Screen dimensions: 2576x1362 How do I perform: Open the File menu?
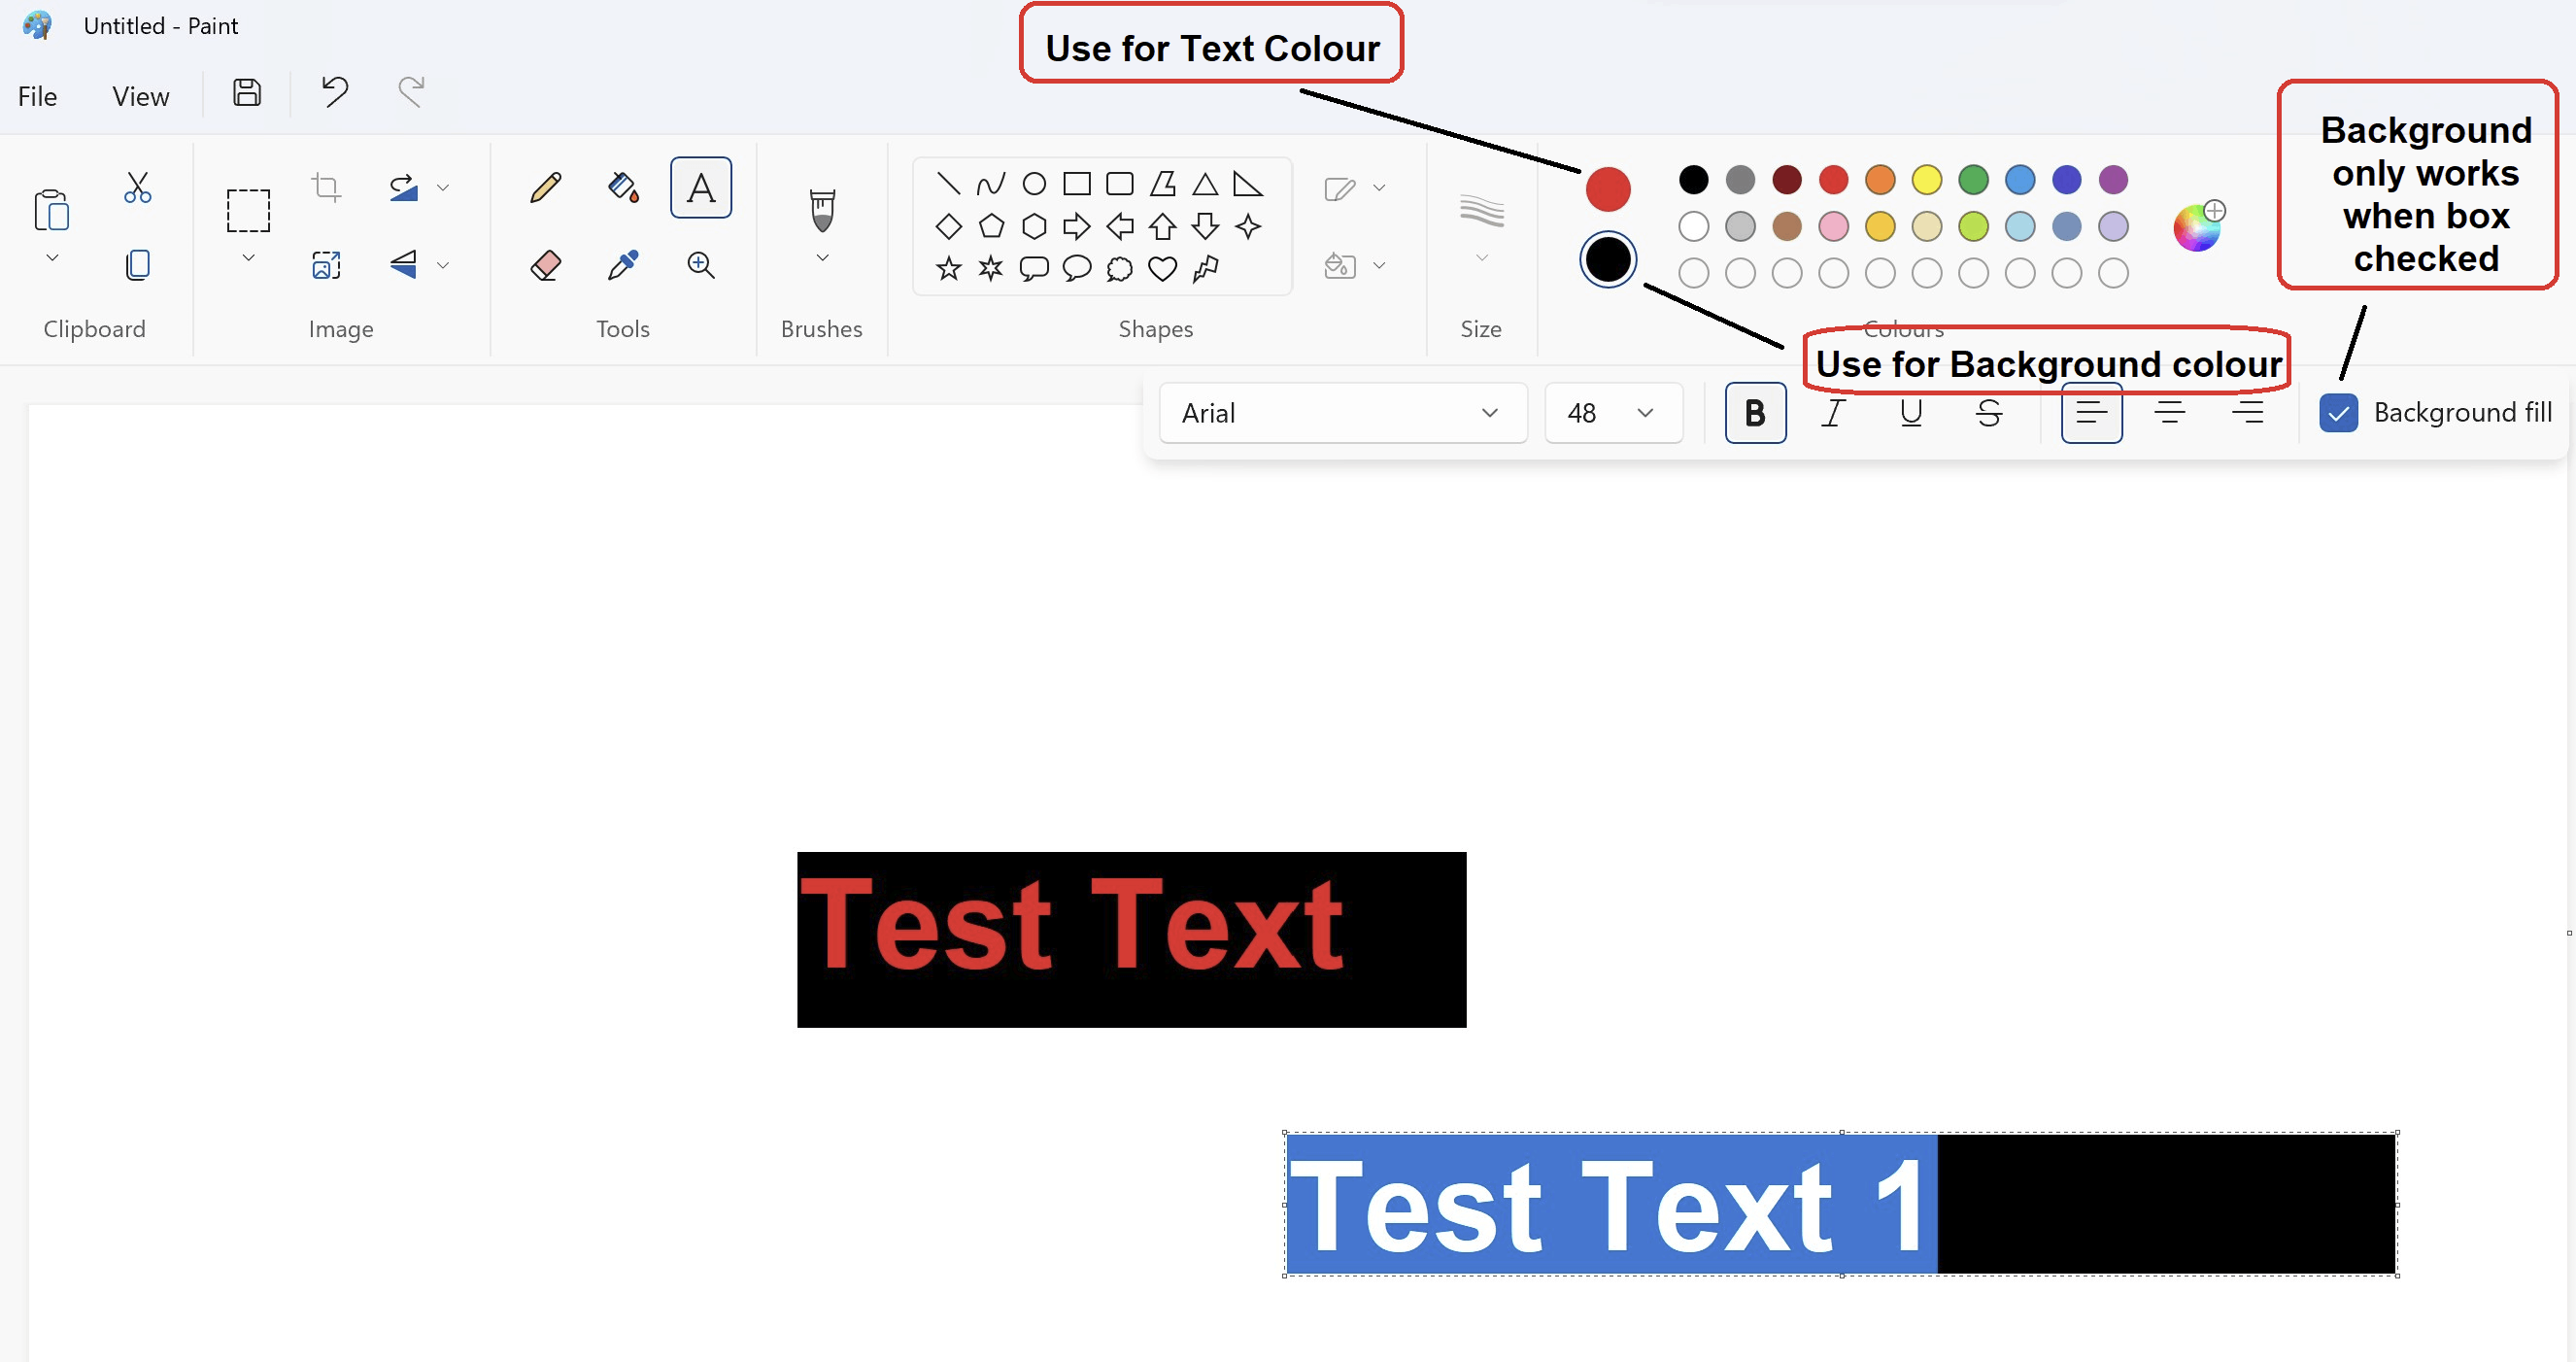point(38,94)
